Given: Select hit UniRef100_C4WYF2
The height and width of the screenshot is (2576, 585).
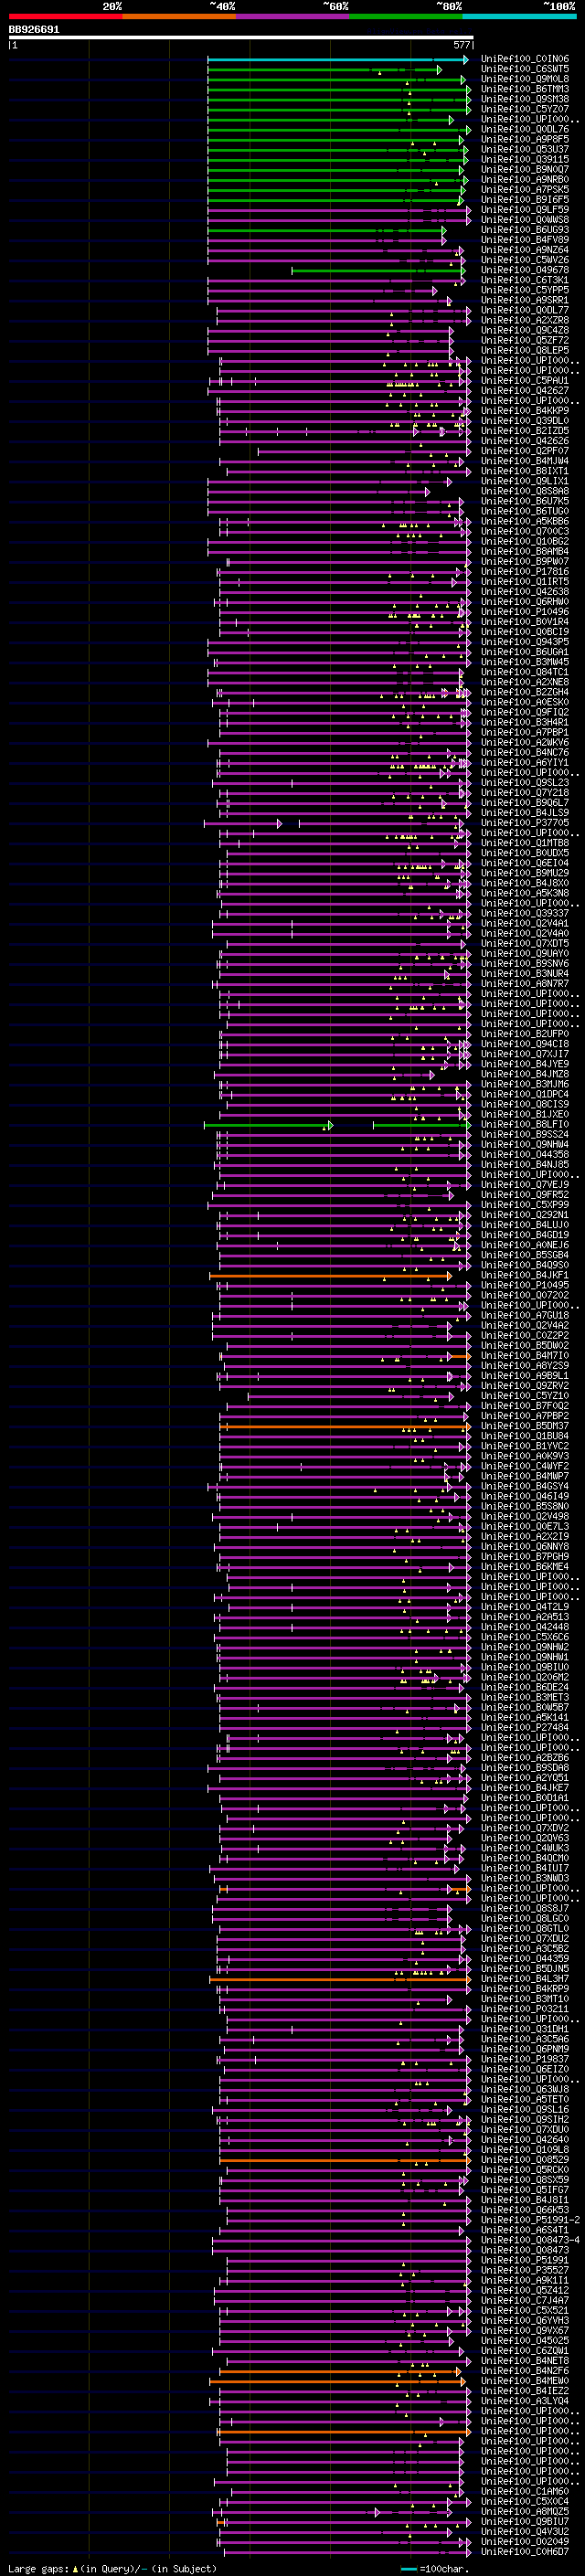Looking at the screenshot, I should point(525,1466).
